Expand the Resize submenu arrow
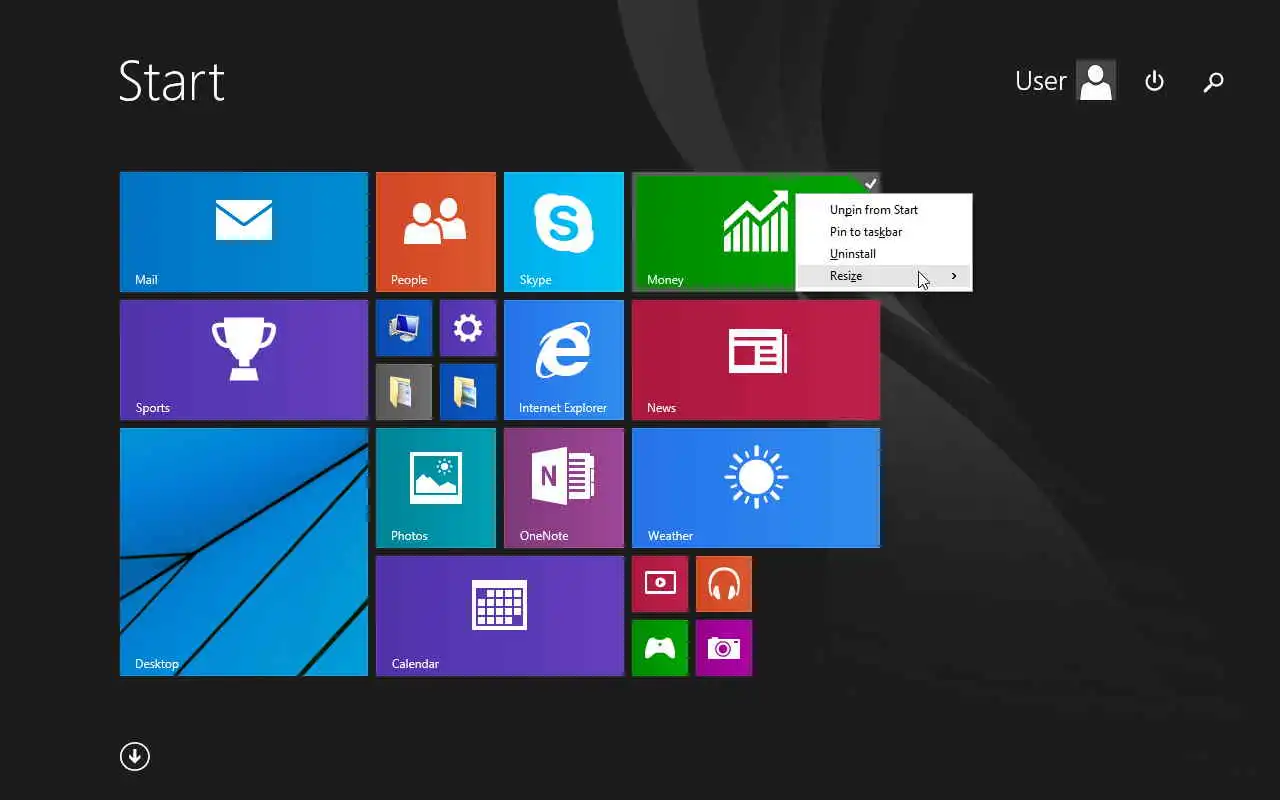Image resolution: width=1280 pixels, height=800 pixels. [x=954, y=276]
